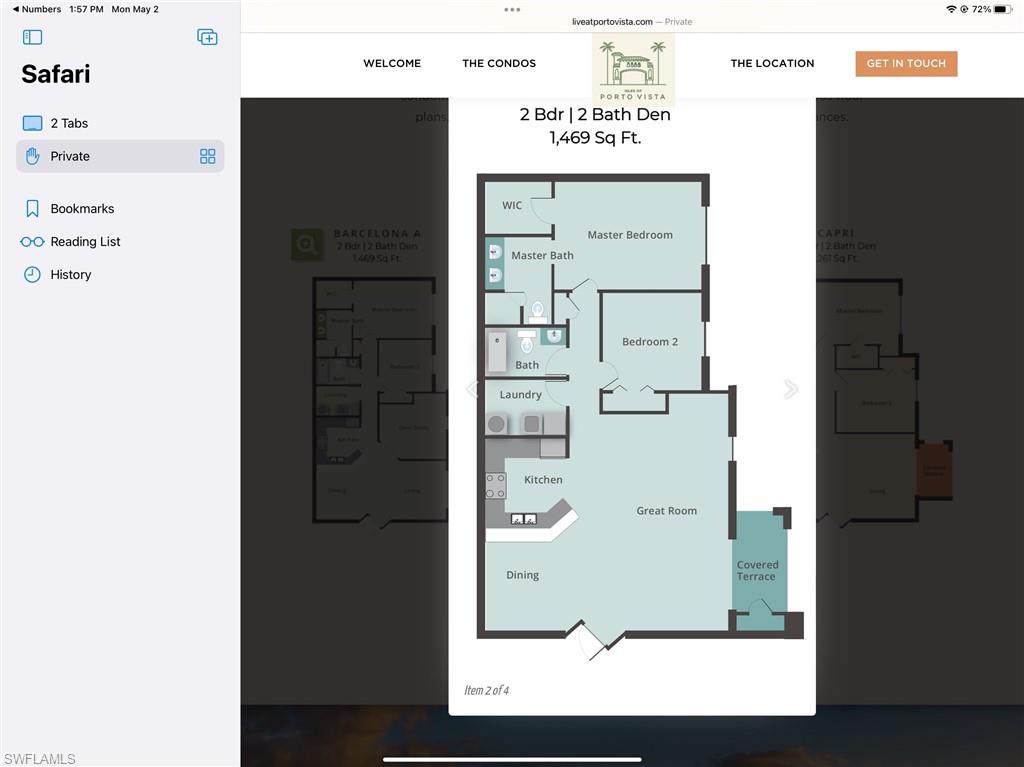Show tab overview grid icon for Private
Image resolution: width=1024 pixels, height=767 pixels.
click(208, 156)
